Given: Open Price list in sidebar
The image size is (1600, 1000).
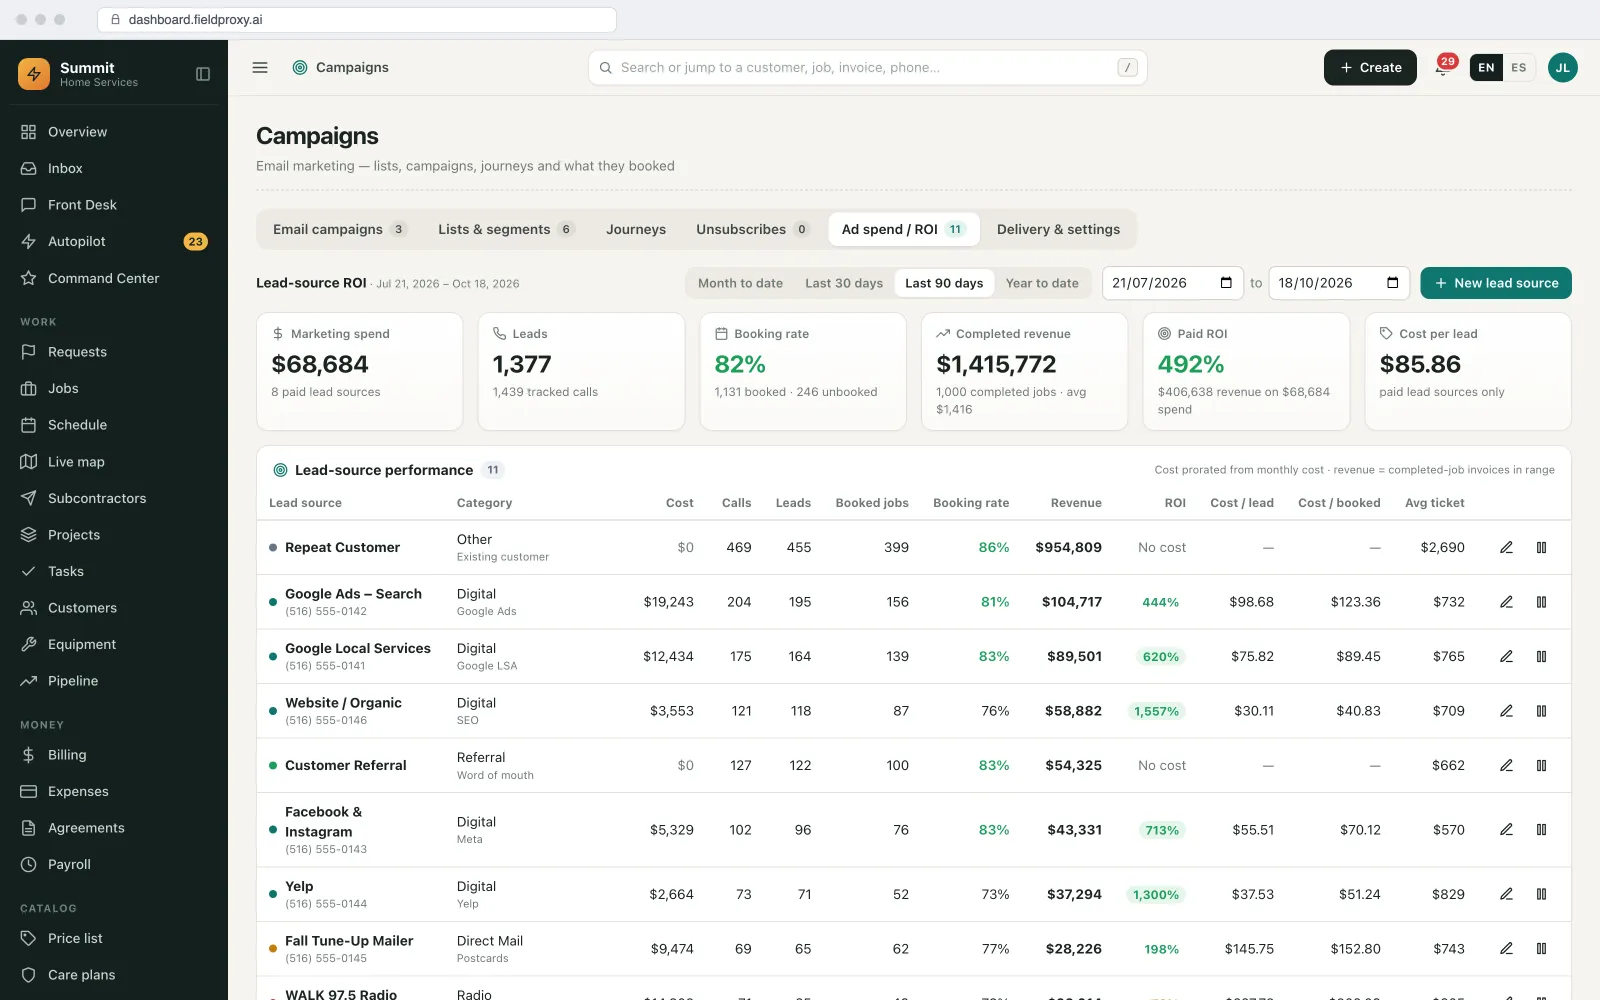Looking at the screenshot, I should click(x=114, y=939).
